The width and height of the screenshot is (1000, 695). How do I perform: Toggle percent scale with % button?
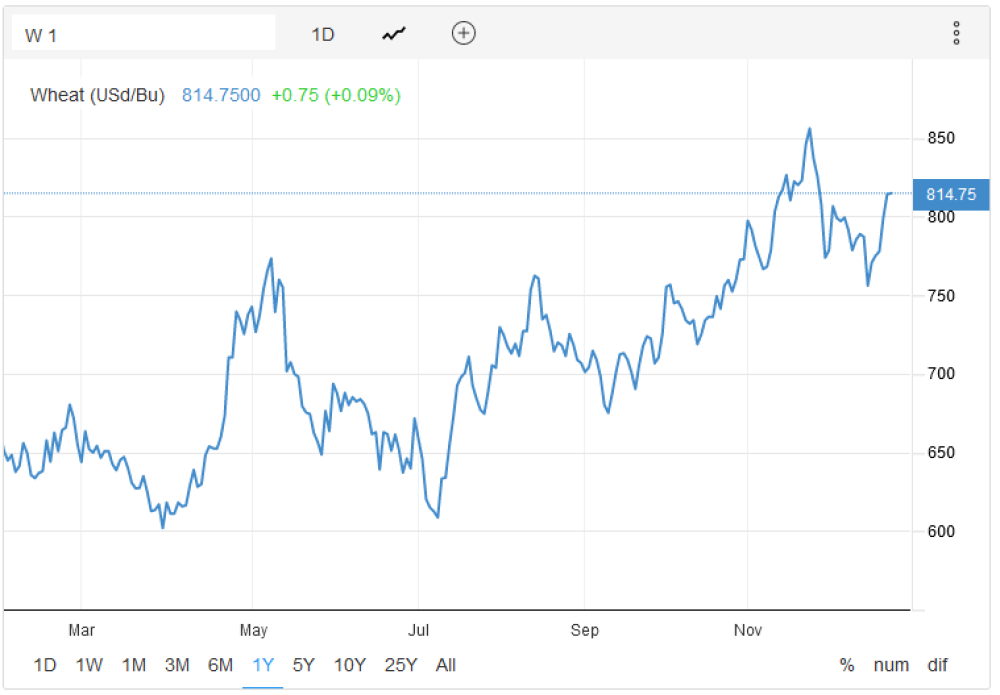coord(847,665)
